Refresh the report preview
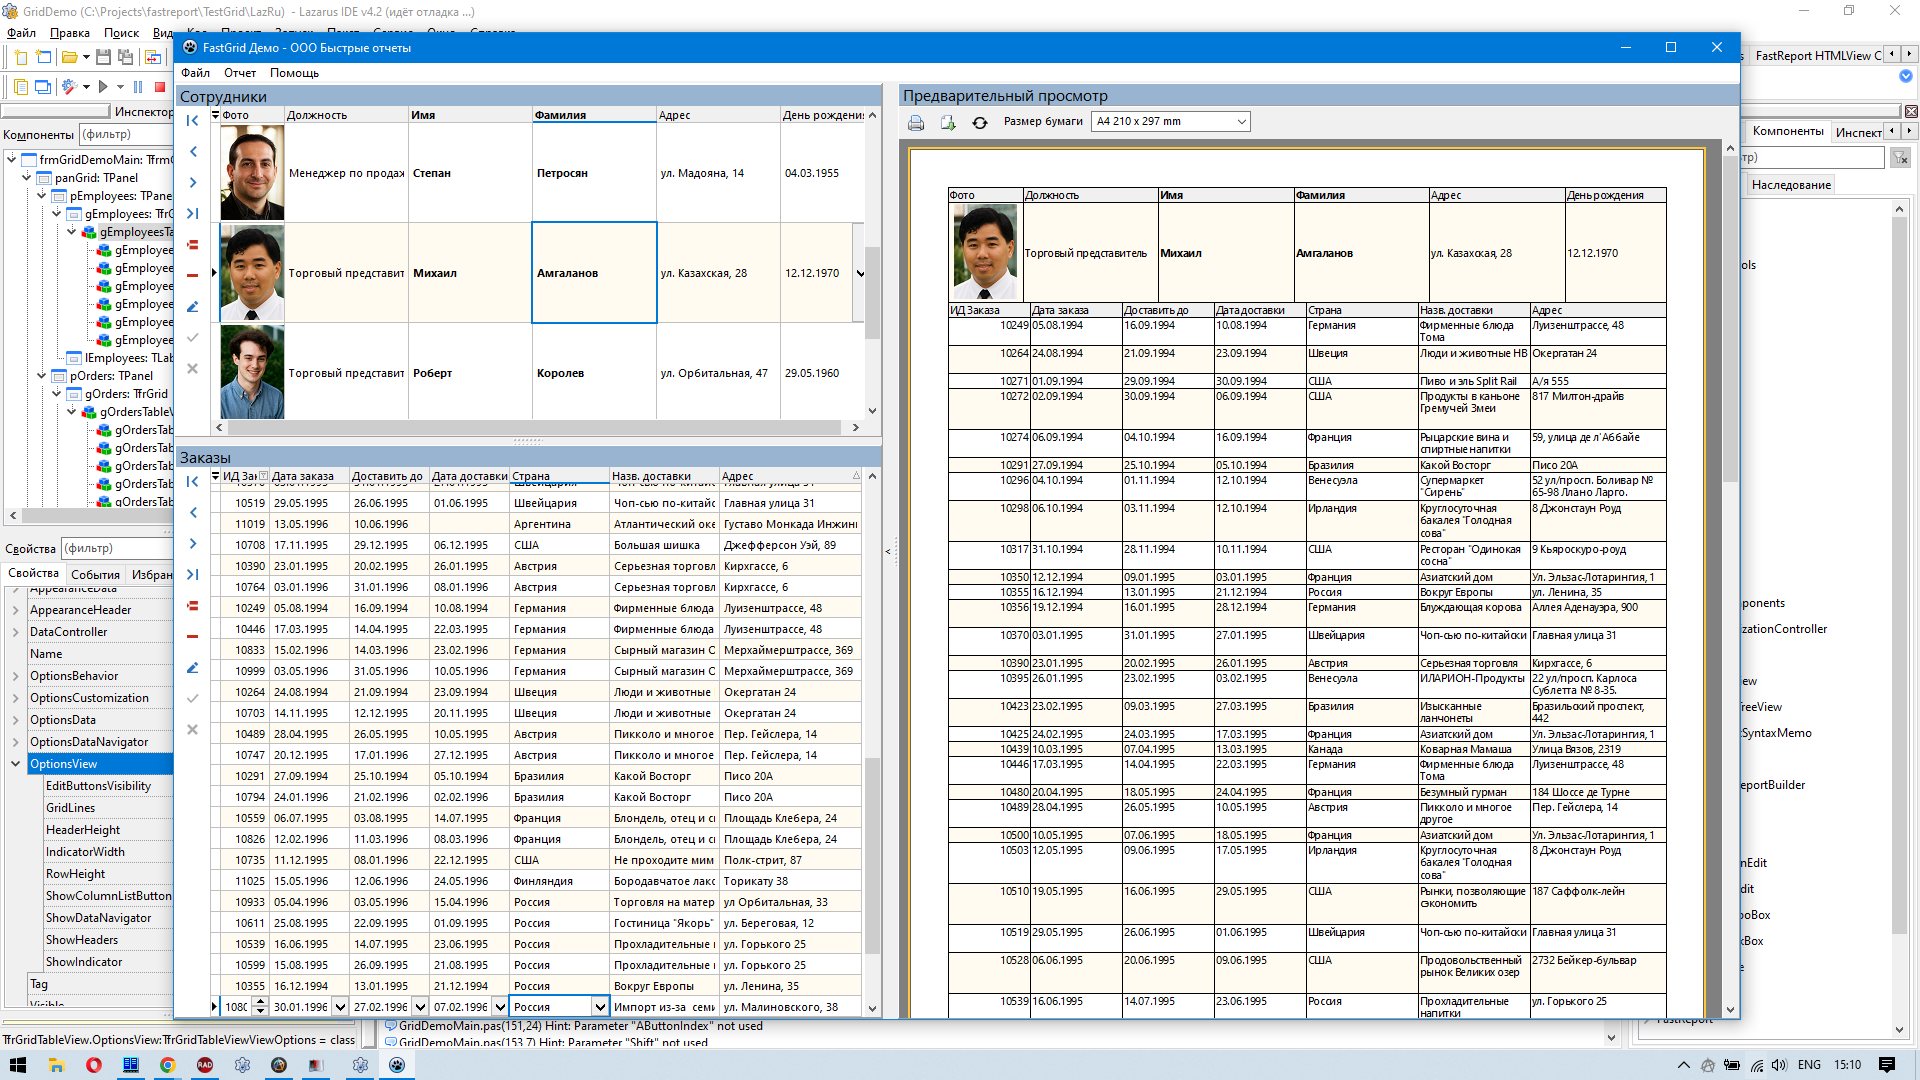The width and height of the screenshot is (1920, 1080). (980, 122)
